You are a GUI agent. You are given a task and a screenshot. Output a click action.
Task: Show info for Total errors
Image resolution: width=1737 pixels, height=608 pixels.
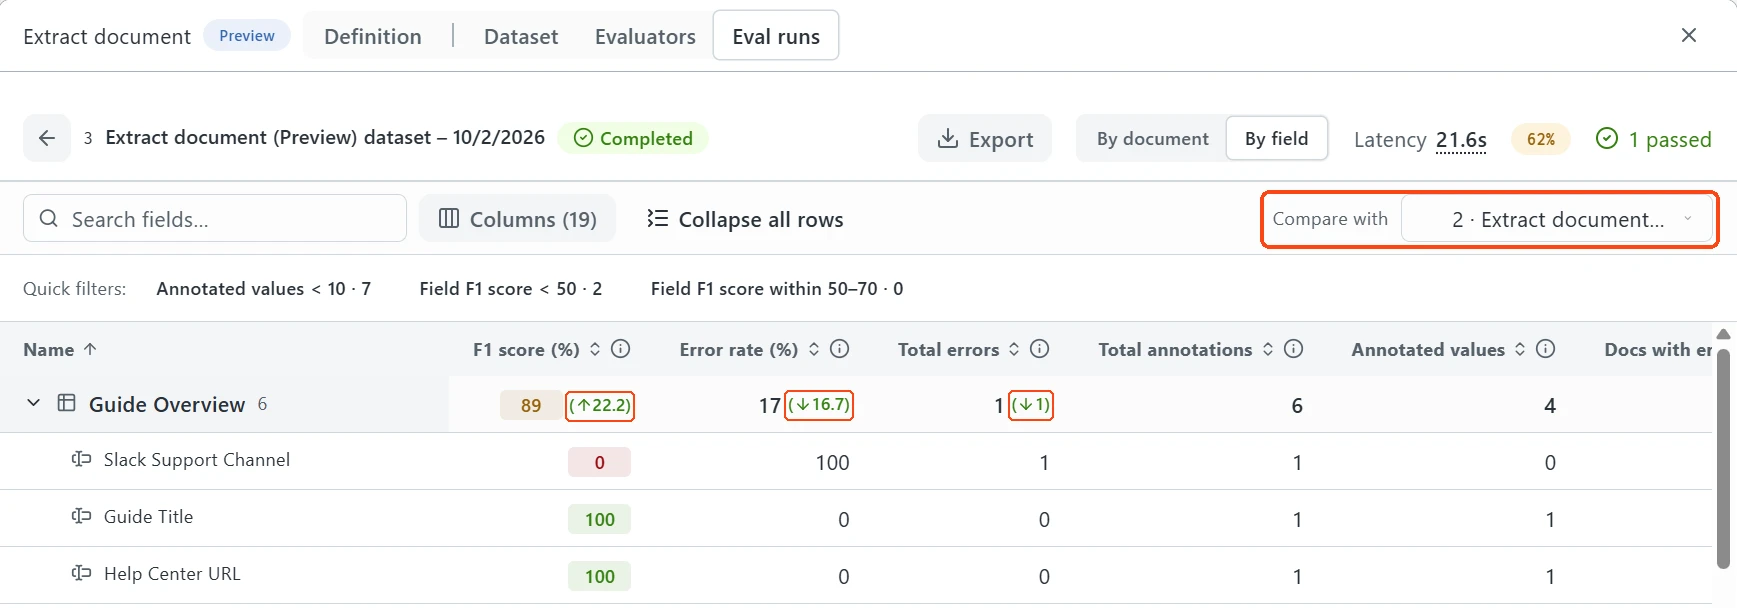click(1040, 349)
